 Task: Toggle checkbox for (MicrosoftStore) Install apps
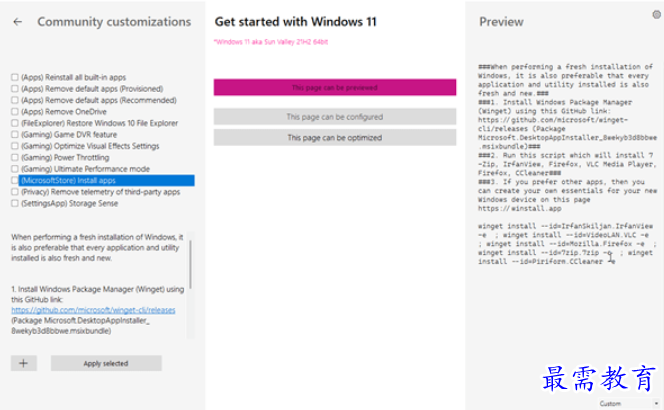pyautogui.click(x=15, y=180)
